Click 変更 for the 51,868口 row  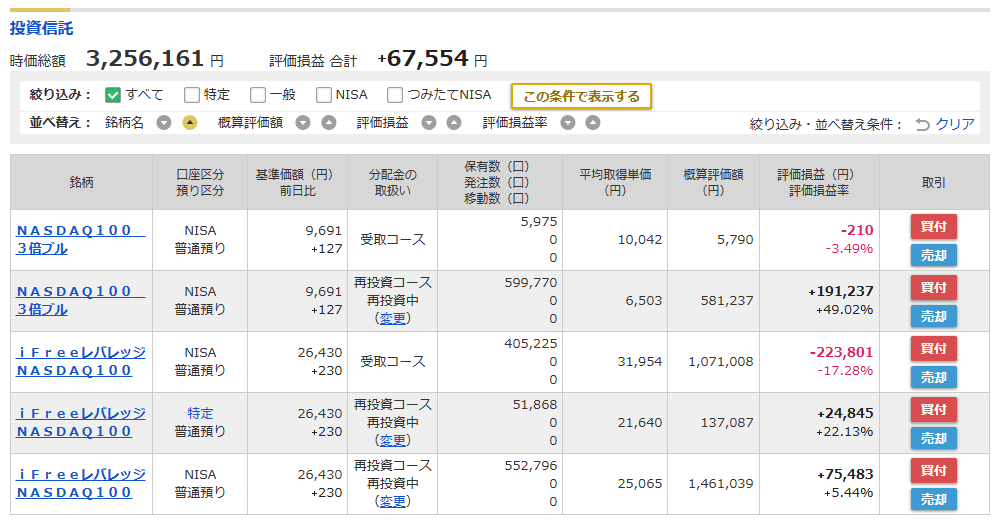(392, 441)
